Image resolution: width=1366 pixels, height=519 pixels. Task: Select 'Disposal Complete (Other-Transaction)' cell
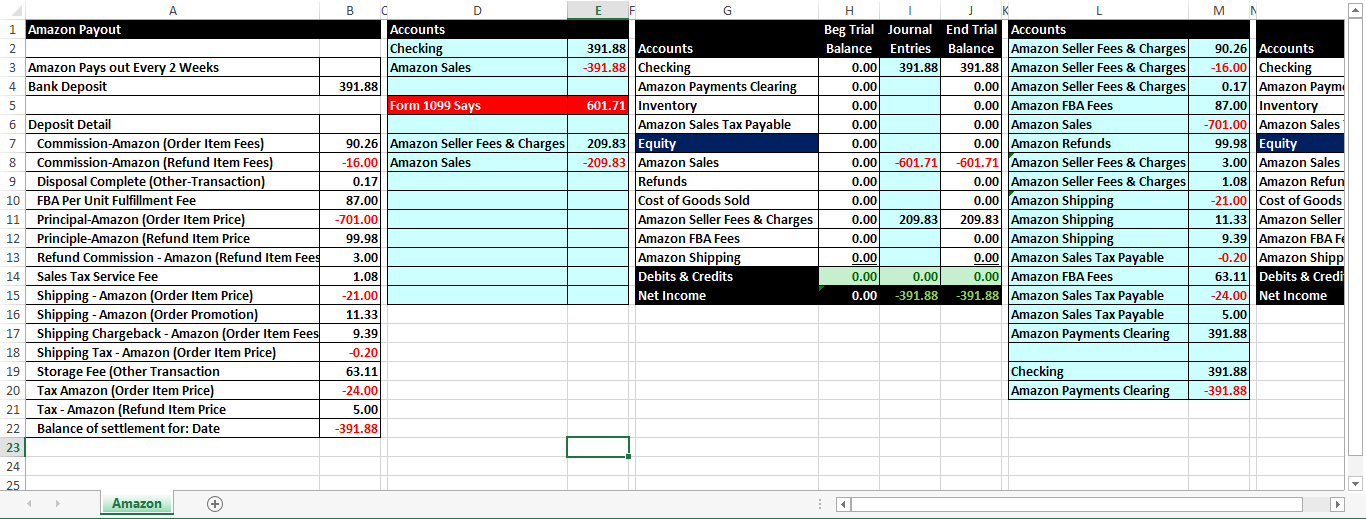tap(172, 181)
